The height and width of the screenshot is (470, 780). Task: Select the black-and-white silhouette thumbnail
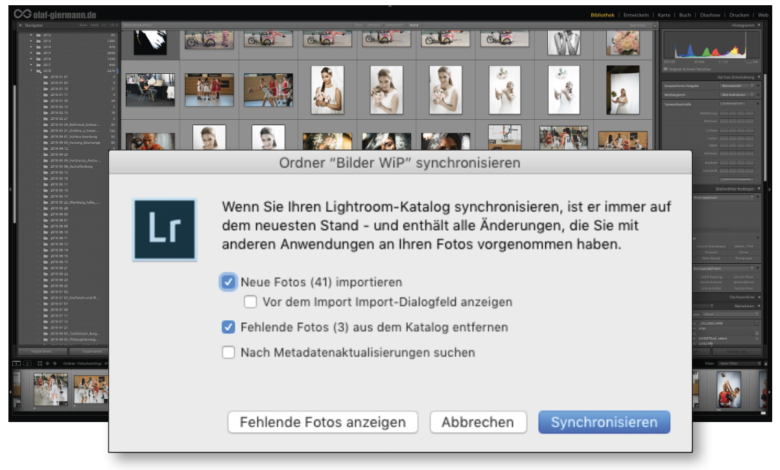pos(150,42)
